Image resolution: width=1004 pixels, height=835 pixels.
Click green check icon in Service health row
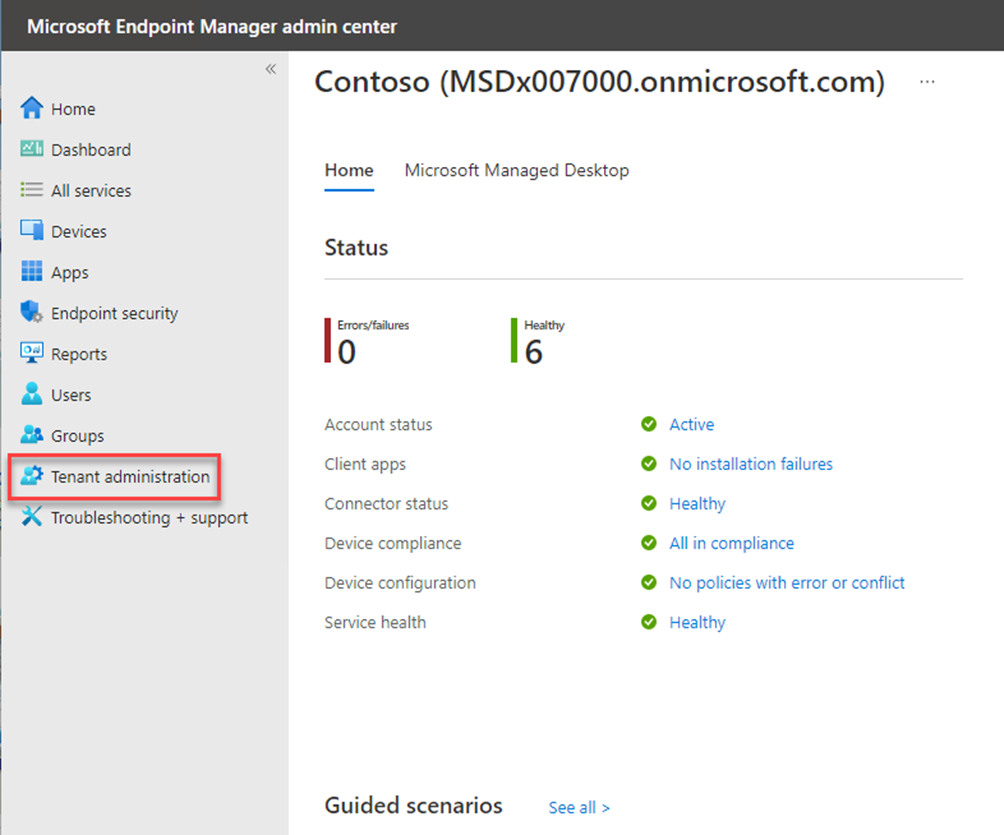(x=649, y=622)
